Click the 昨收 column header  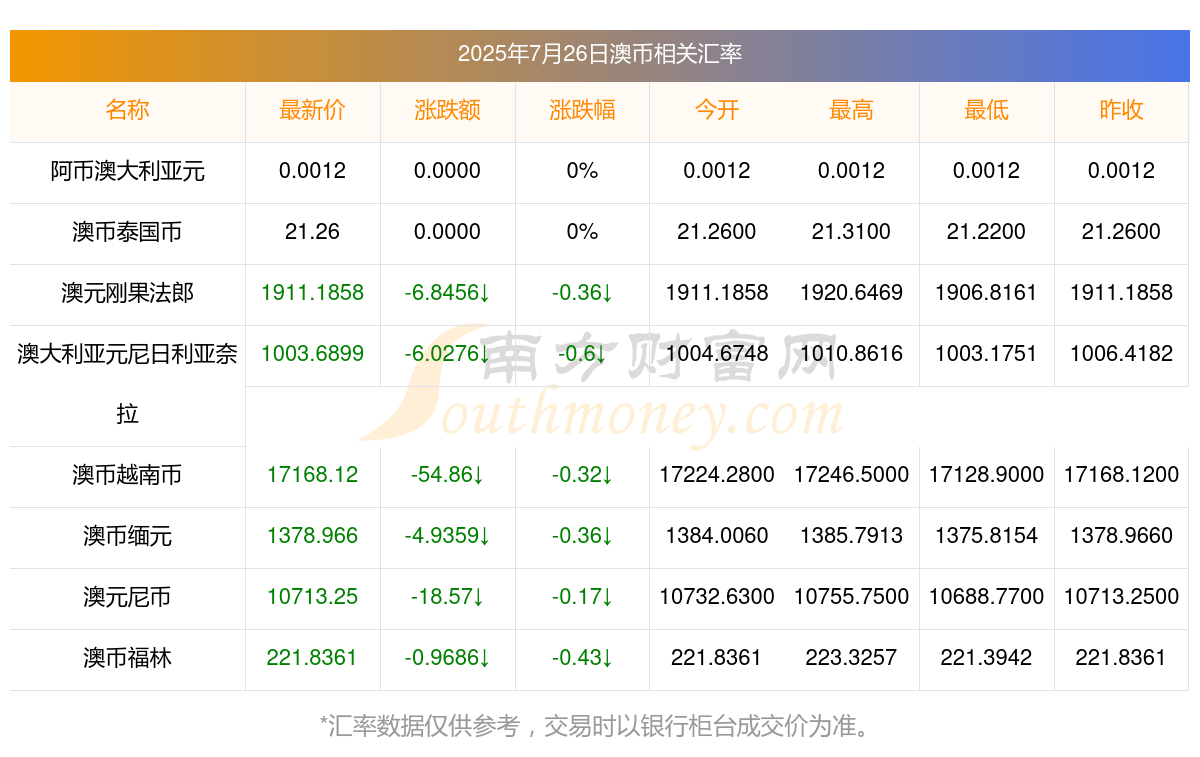click(1121, 110)
